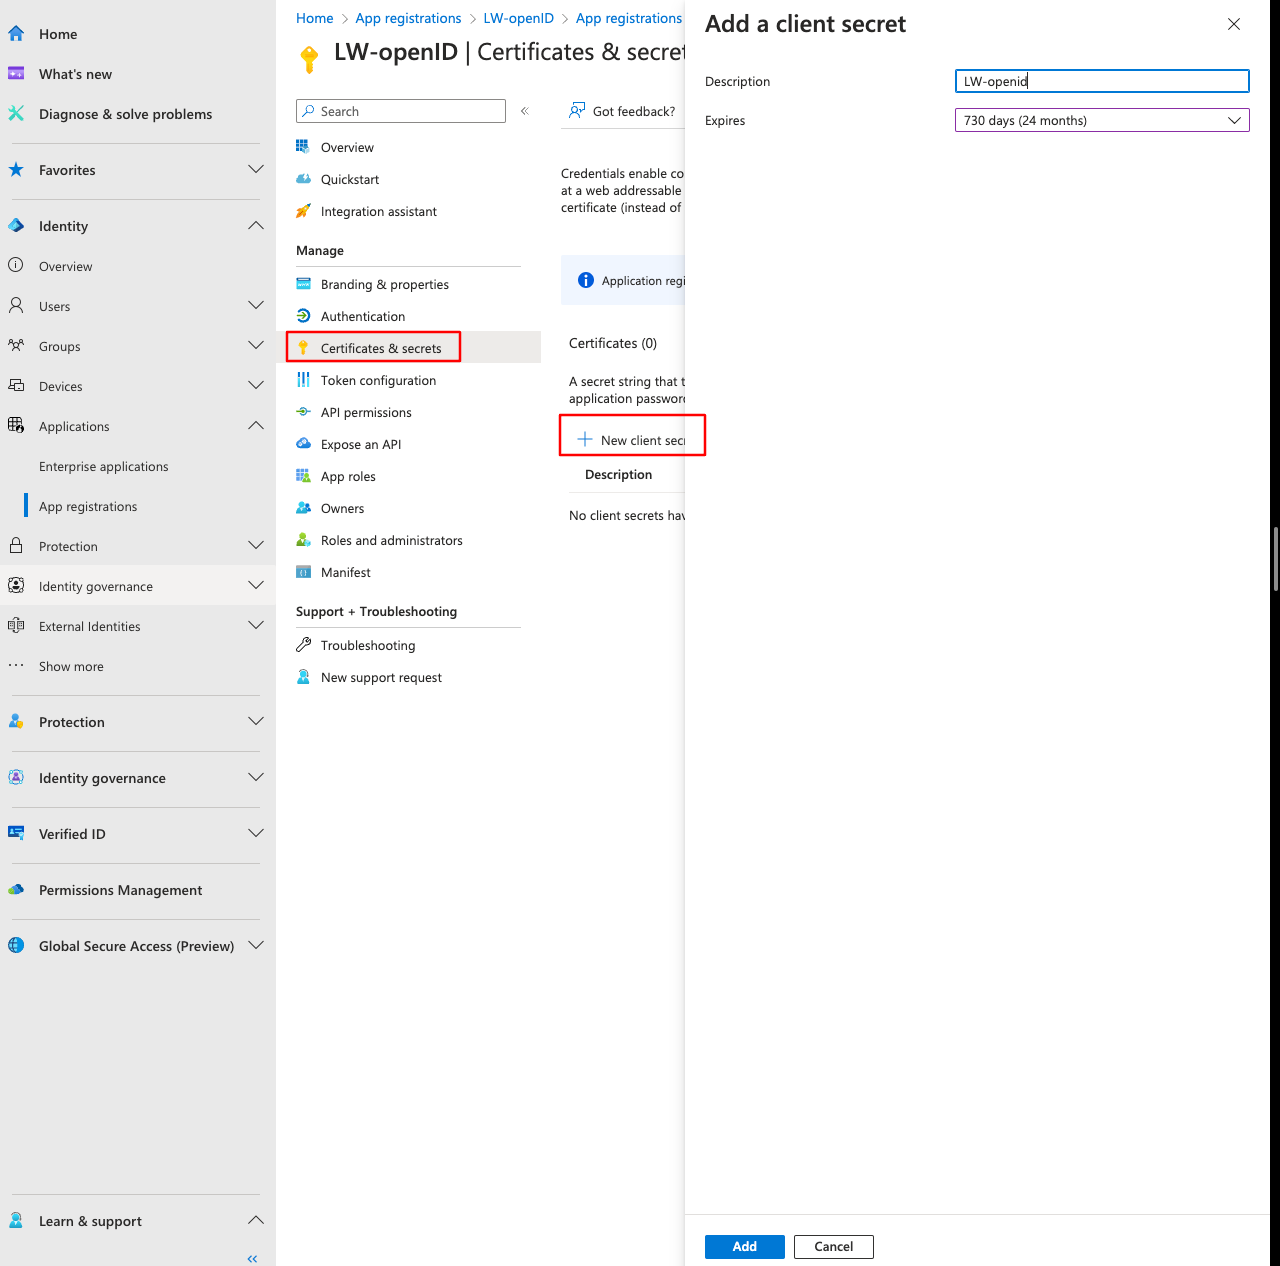The height and width of the screenshot is (1266, 1280).
Task: Click the Favorites star icon
Action: pos(16,170)
